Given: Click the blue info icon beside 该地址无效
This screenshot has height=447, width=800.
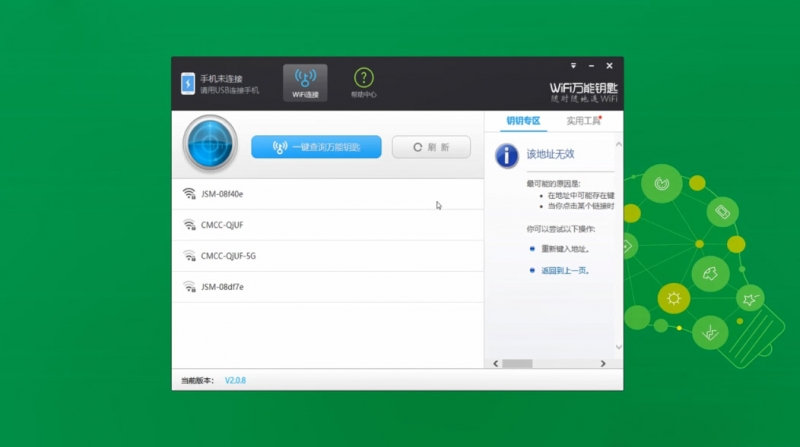Looking at the screenshot, I should pos(507,156).
